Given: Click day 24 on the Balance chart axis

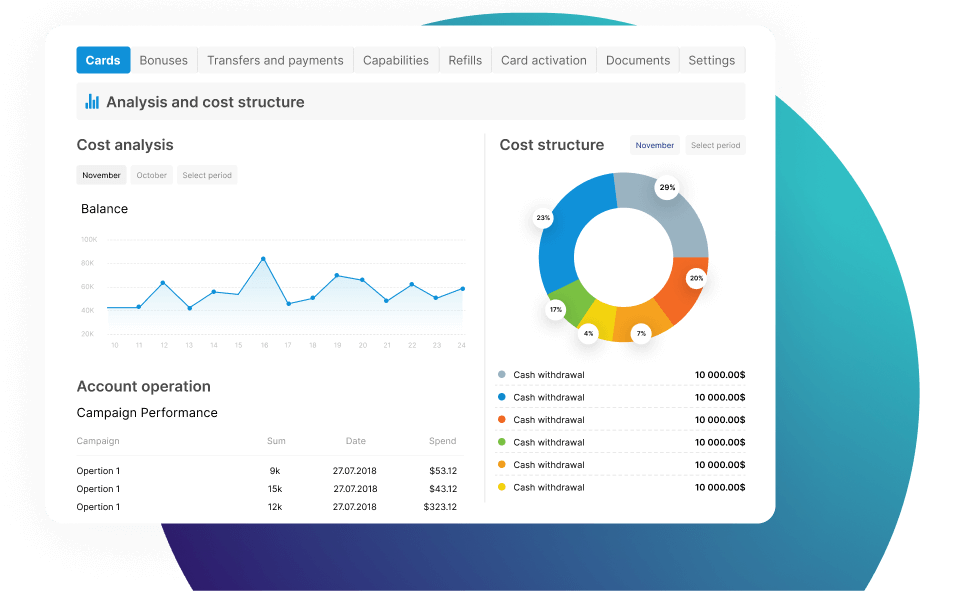Looking at the screenshot, I should click(461, 345).
